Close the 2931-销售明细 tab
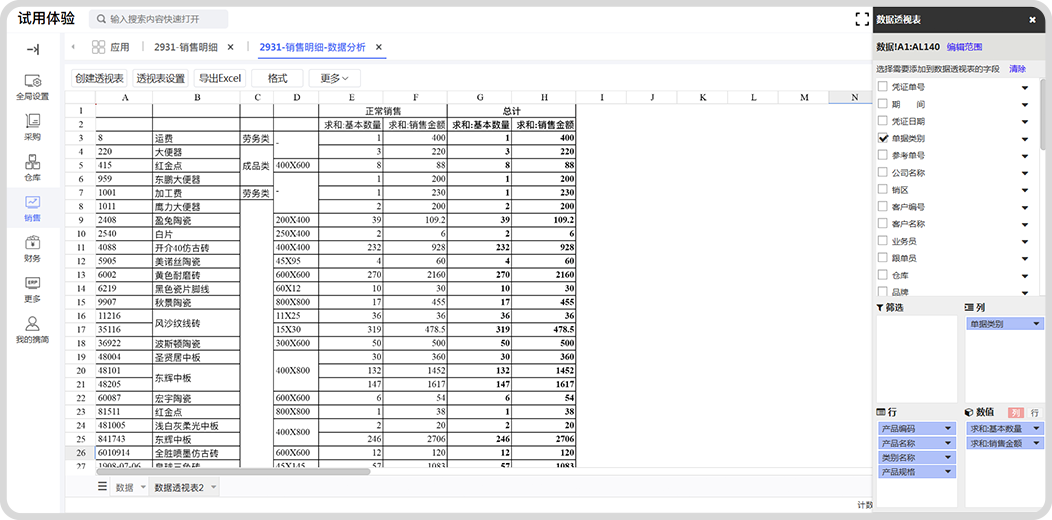This screenshot has height=520, width=1052. point(230,47)
